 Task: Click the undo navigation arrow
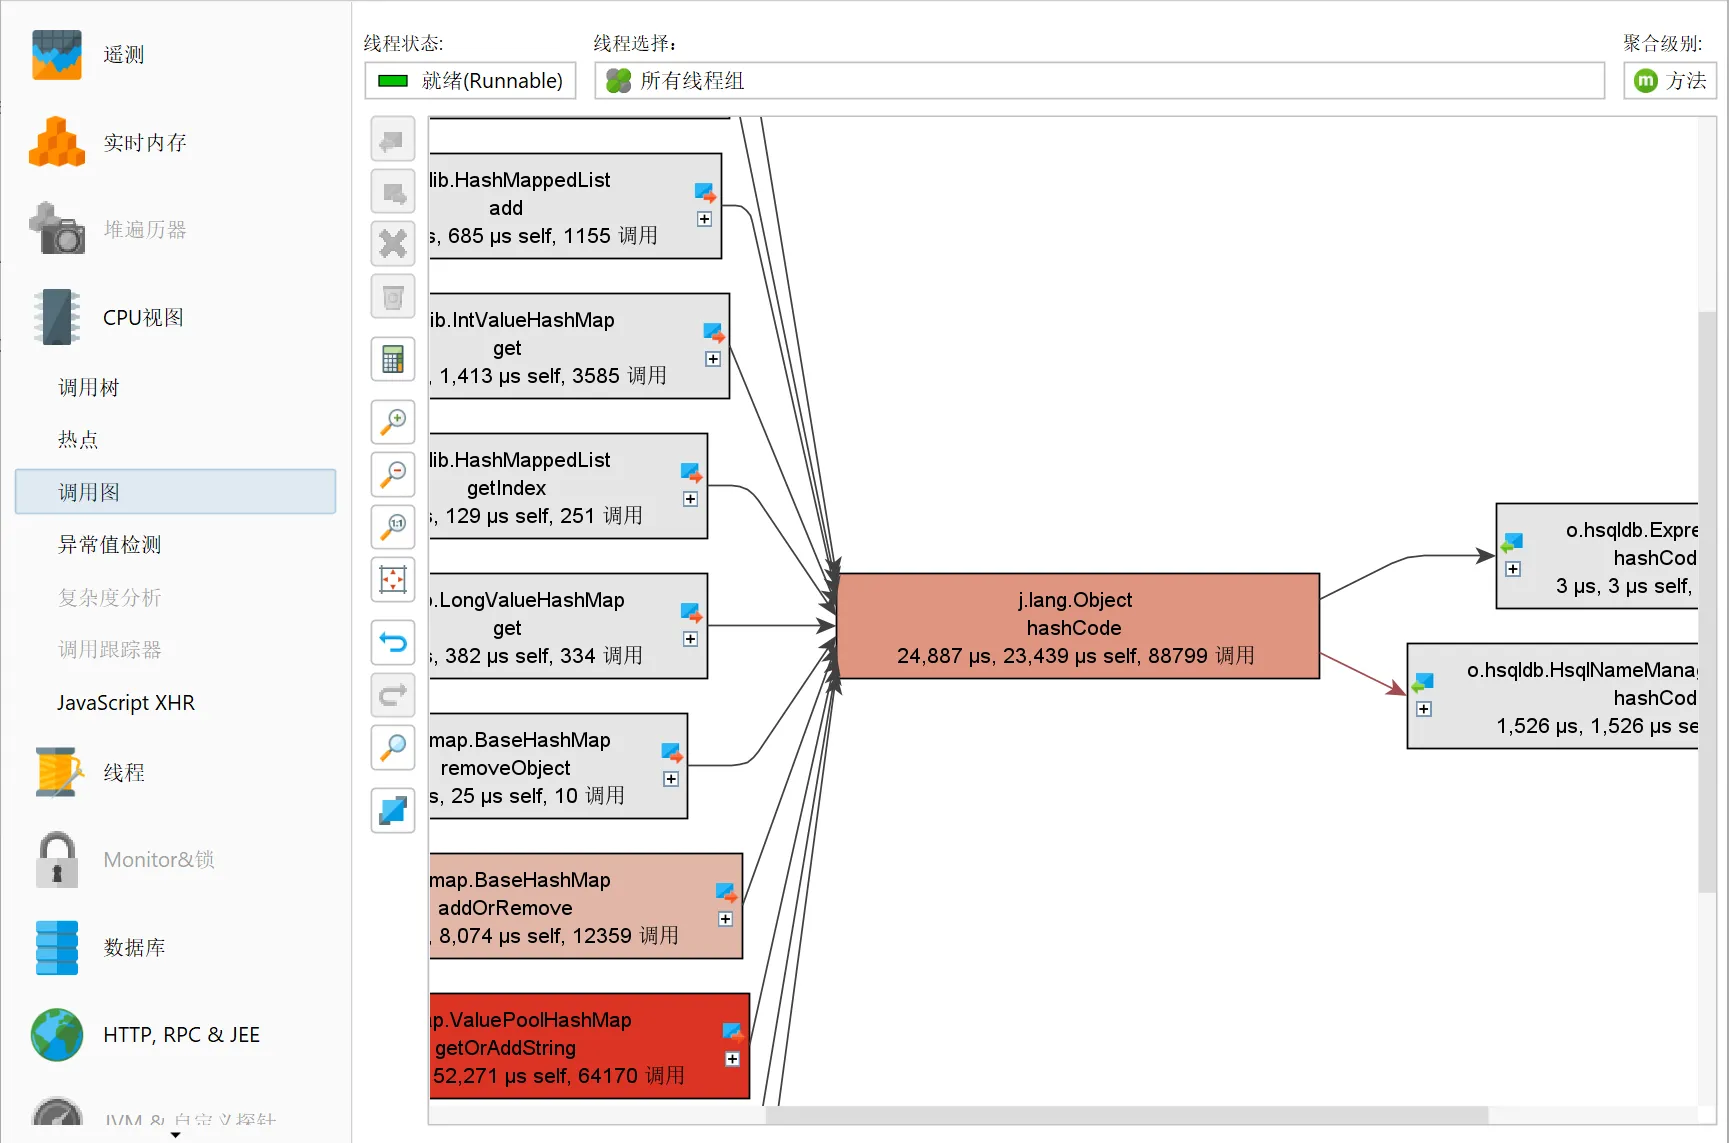[392, 643]
